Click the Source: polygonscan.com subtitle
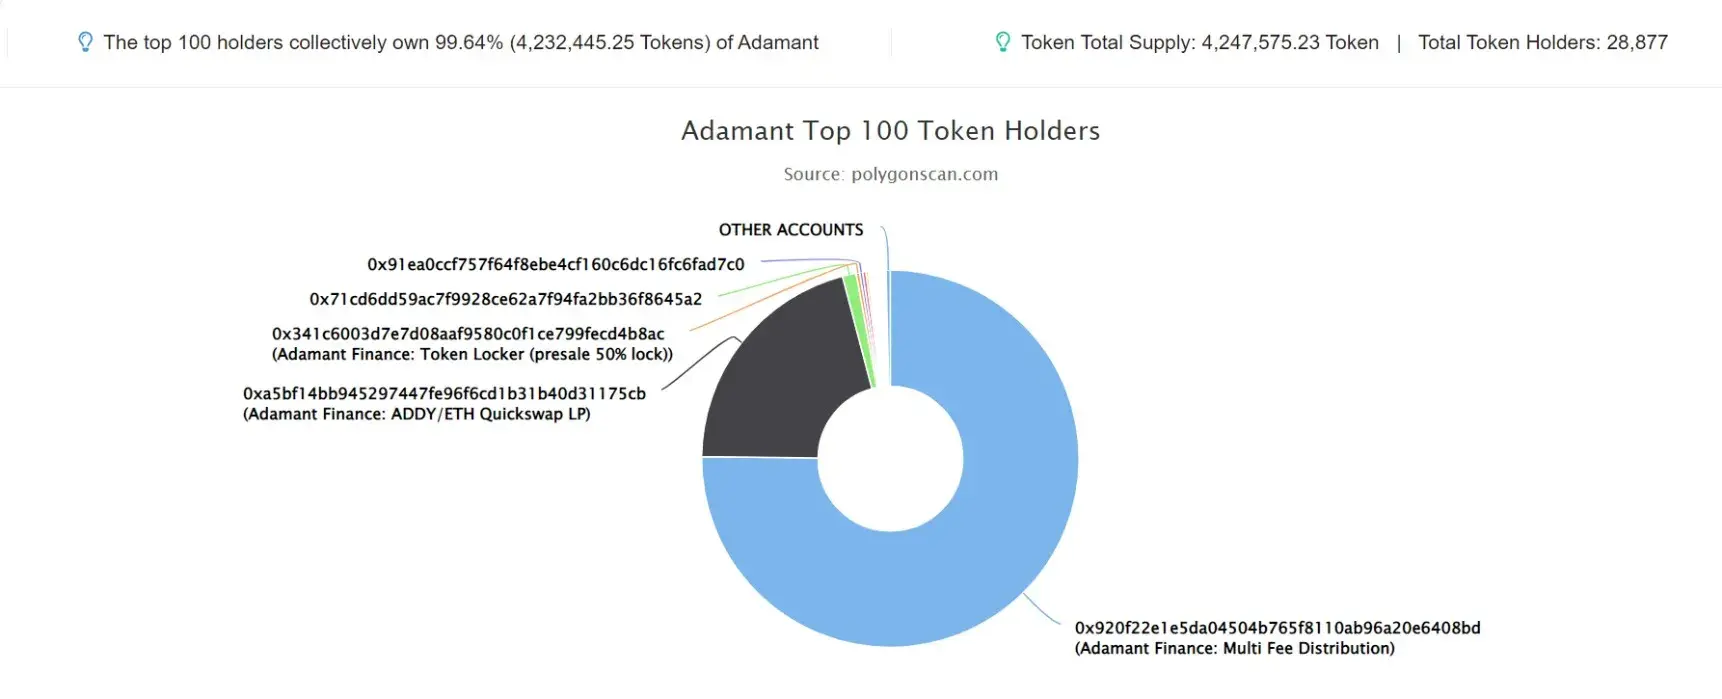The width and height of the screenshot is (1722, 699). (x=890, y=174)
